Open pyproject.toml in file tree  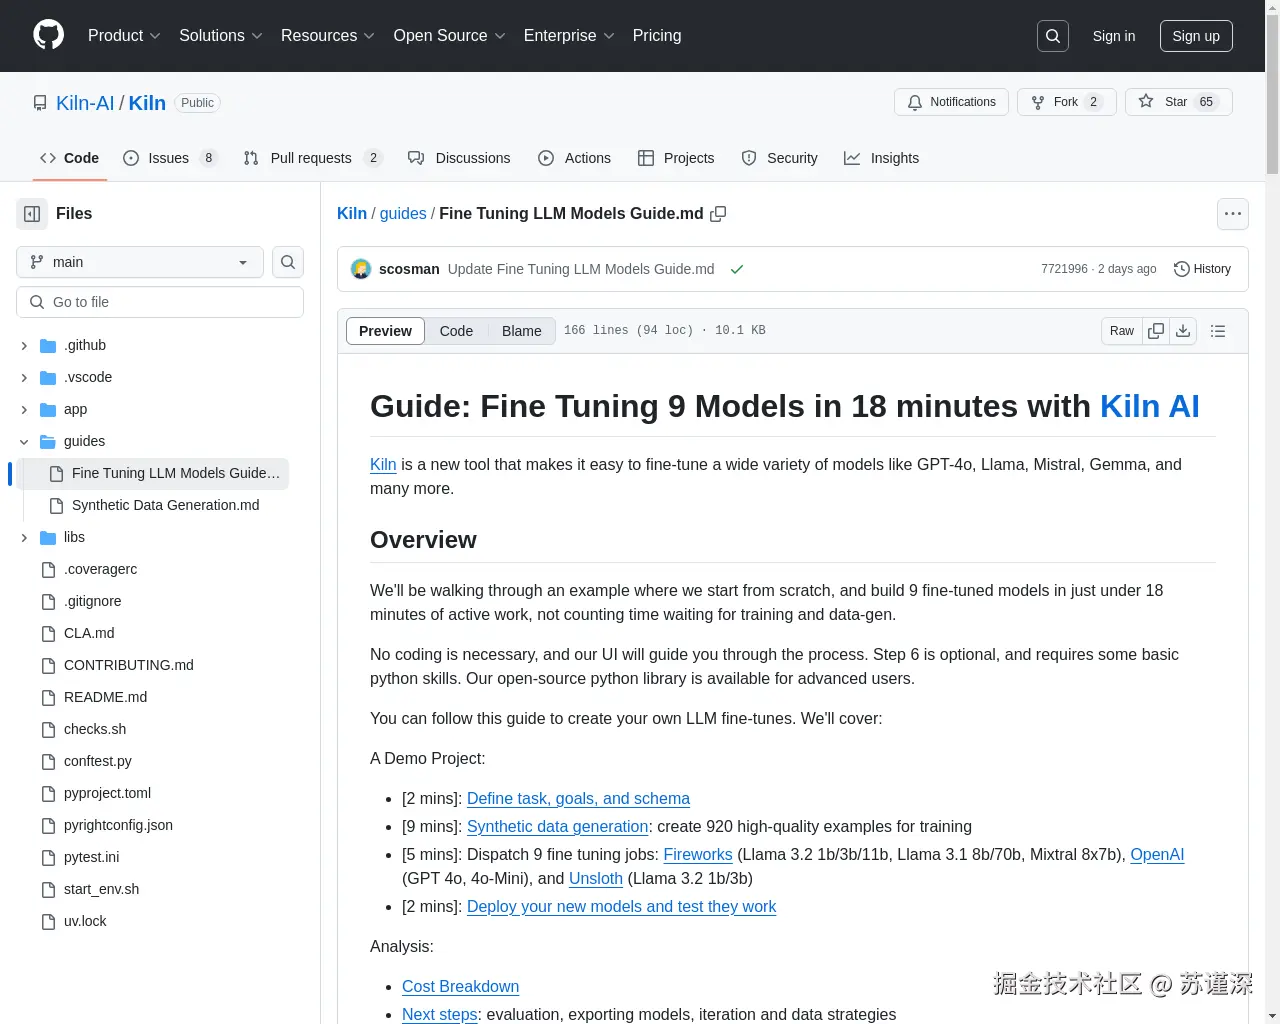107,793
